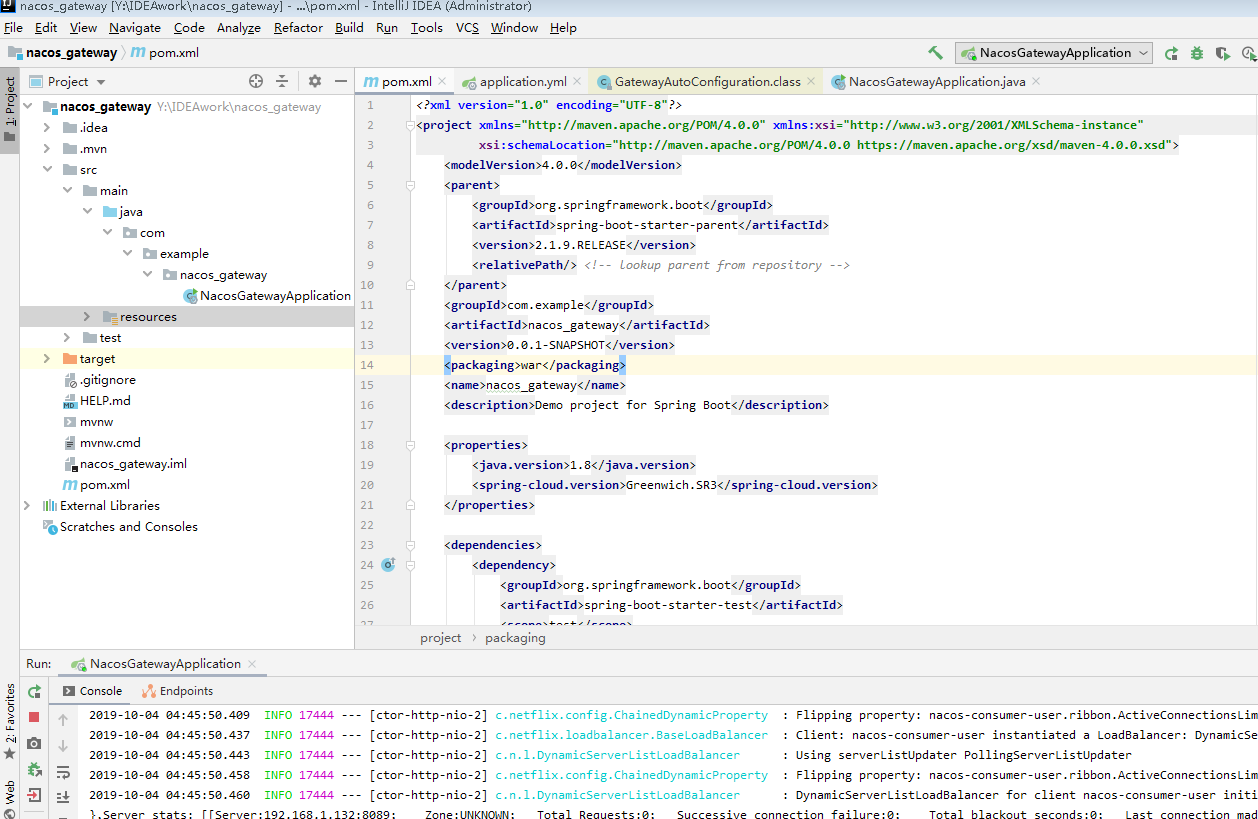Select the Endpoints tab

pyautogui.click(x=178, y=691)
